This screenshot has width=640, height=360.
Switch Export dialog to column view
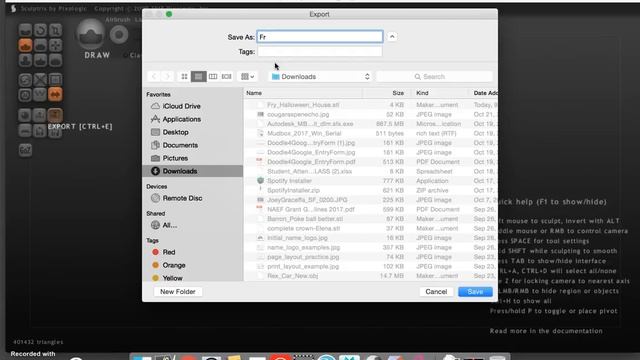[x=213, y=76]
